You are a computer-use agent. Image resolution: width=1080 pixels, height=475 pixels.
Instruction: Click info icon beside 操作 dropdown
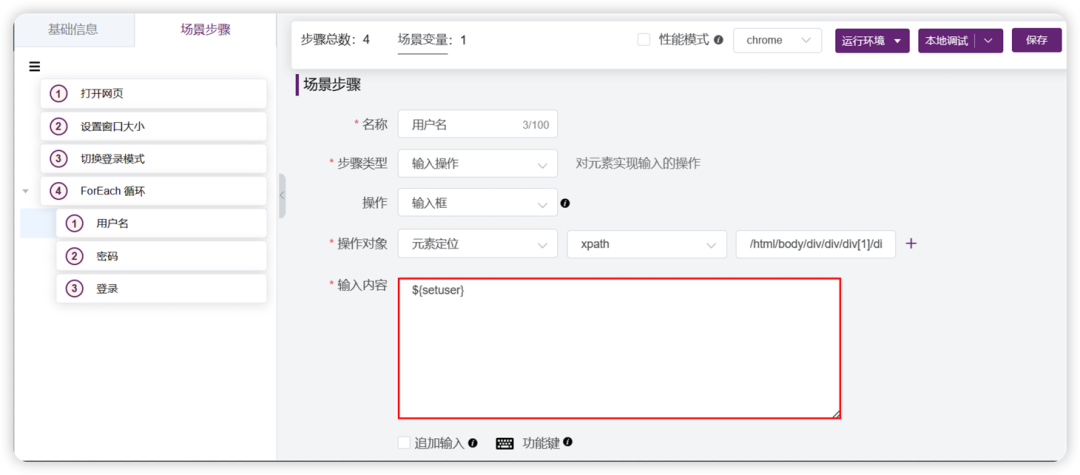565,203
